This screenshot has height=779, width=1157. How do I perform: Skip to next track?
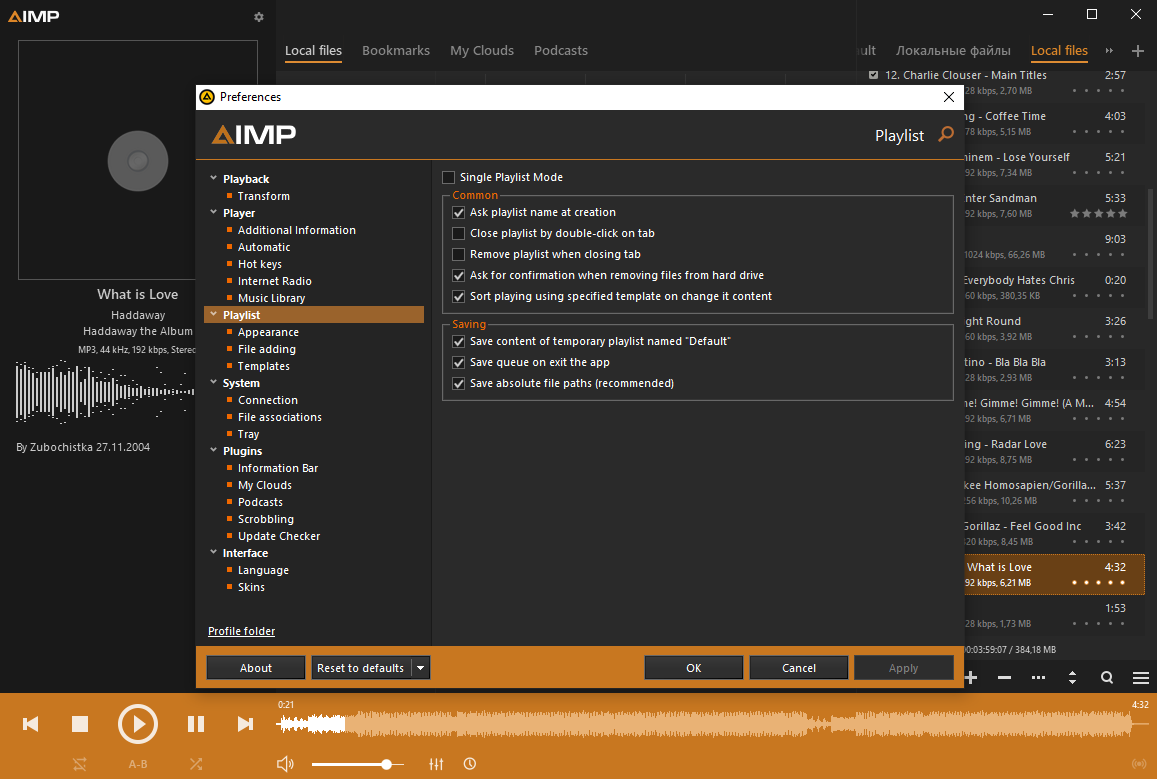click(x=245, y=724)
